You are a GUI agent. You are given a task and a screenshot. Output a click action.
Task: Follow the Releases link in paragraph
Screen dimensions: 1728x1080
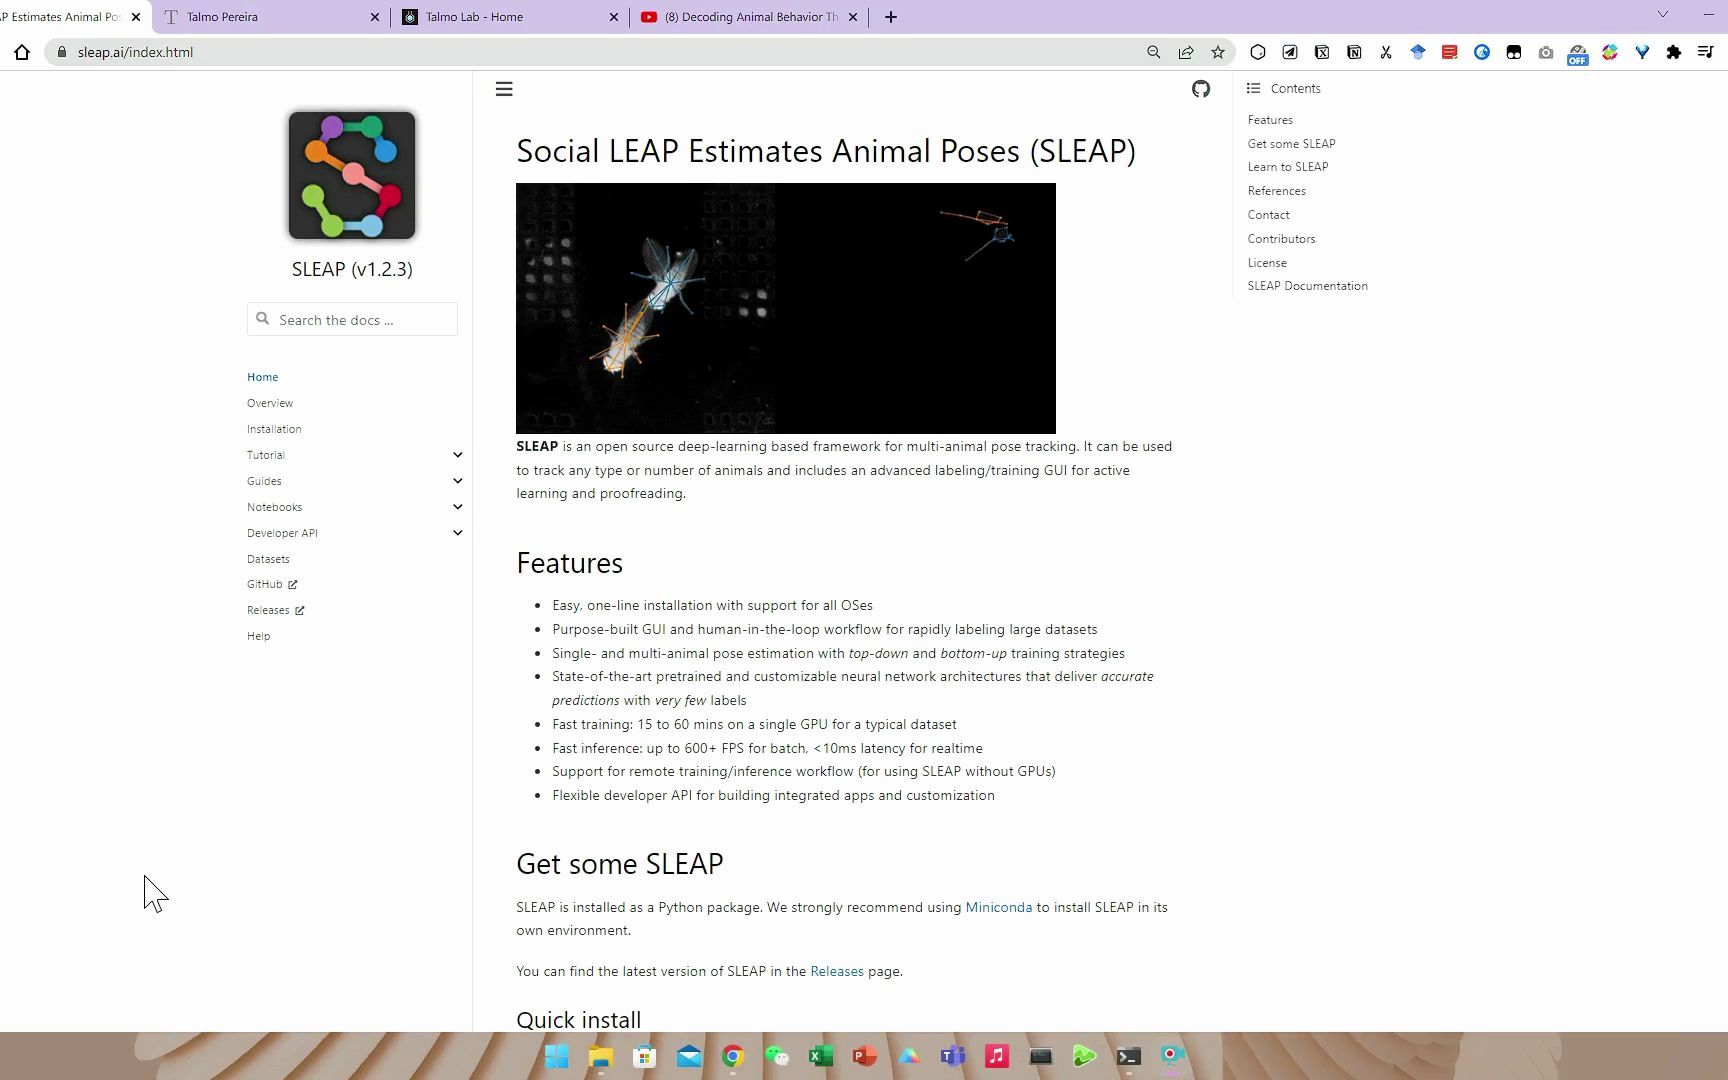[x=837, y=971]
